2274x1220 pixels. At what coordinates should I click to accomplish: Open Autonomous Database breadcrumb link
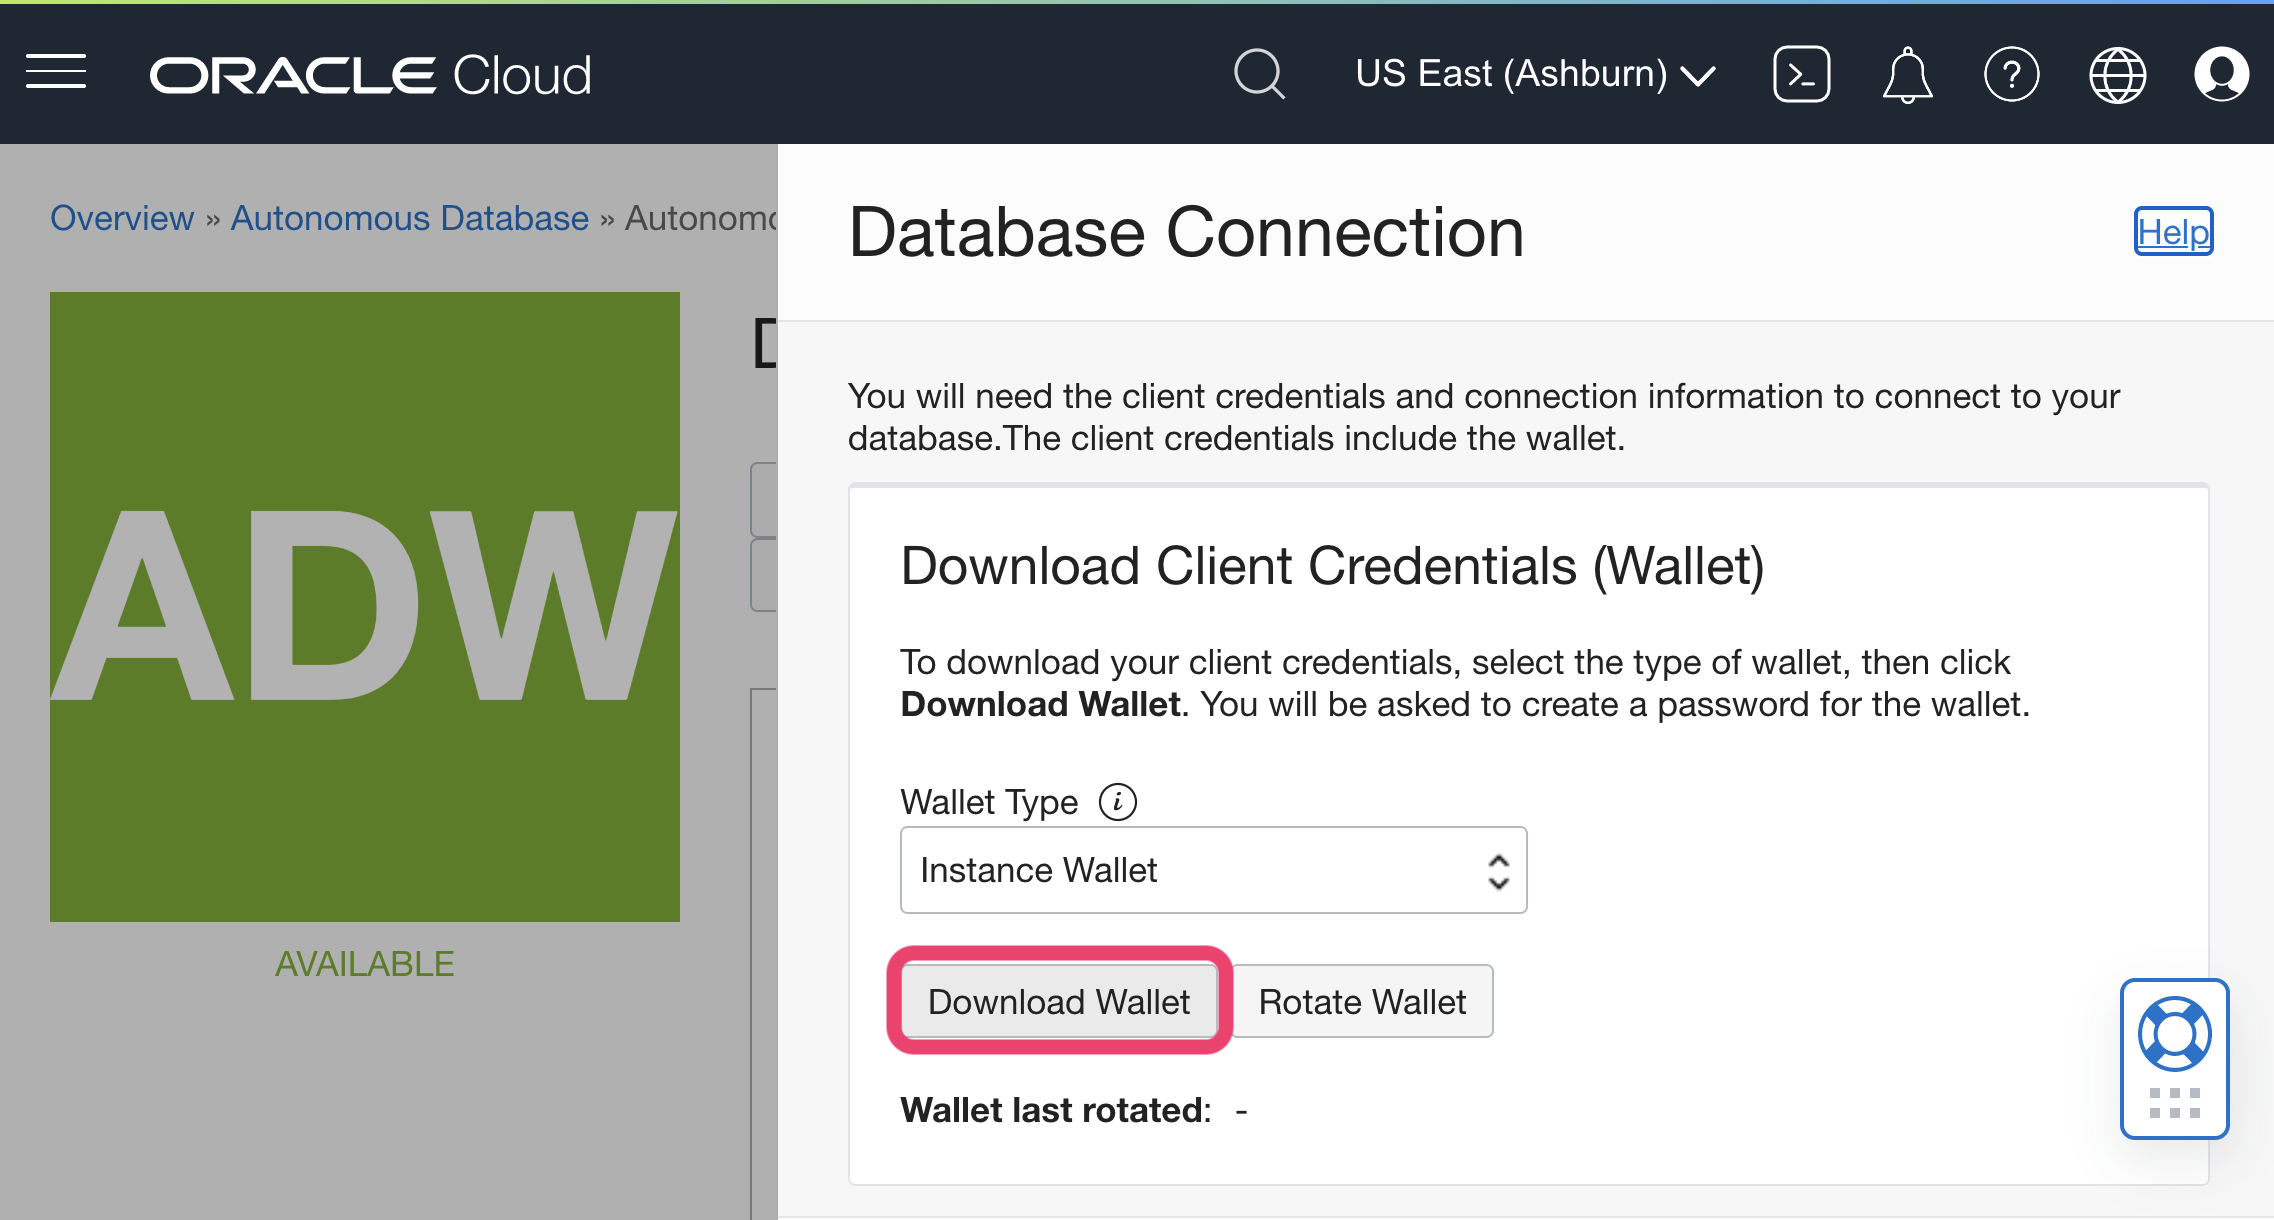pyautogui.click(x=408, y=218)
